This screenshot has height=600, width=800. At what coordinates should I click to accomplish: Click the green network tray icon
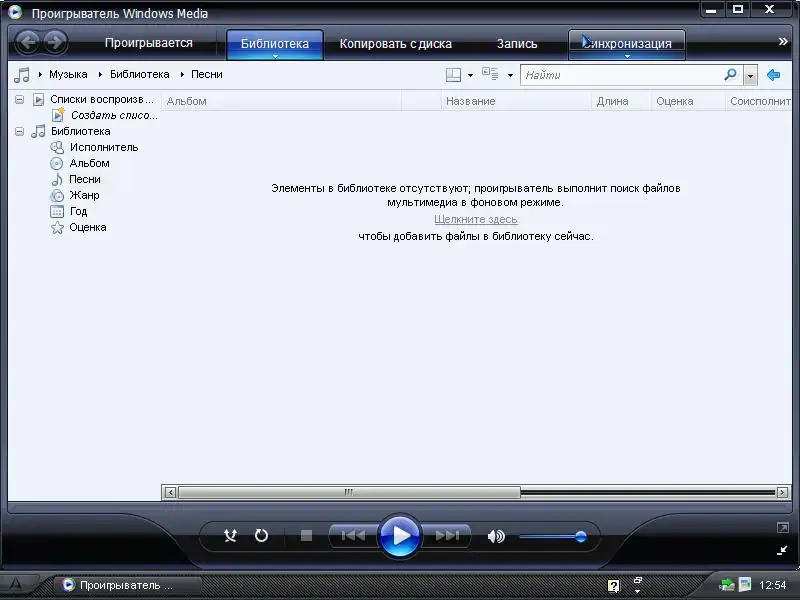[x=726, y=585]
